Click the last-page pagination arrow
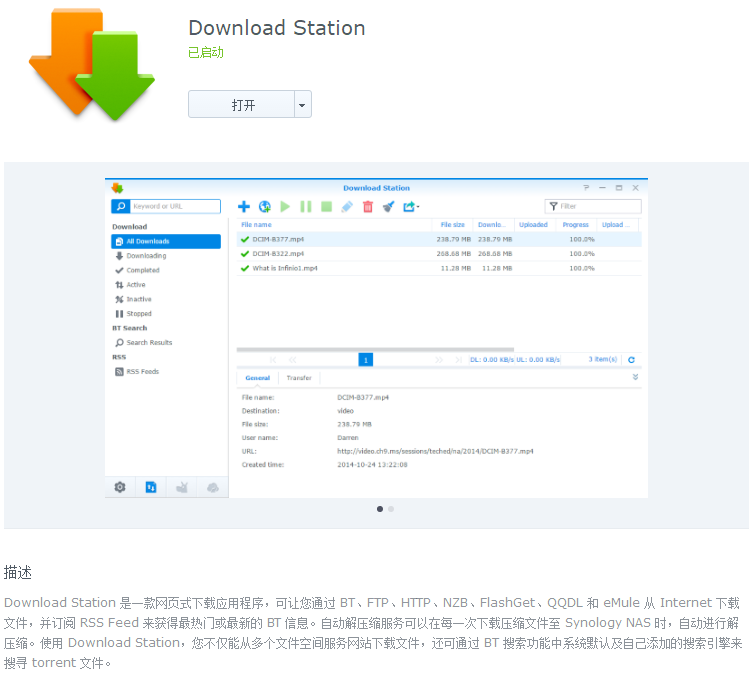The height and width of the screenshot is (674, 750). click(x=458, y=360)
